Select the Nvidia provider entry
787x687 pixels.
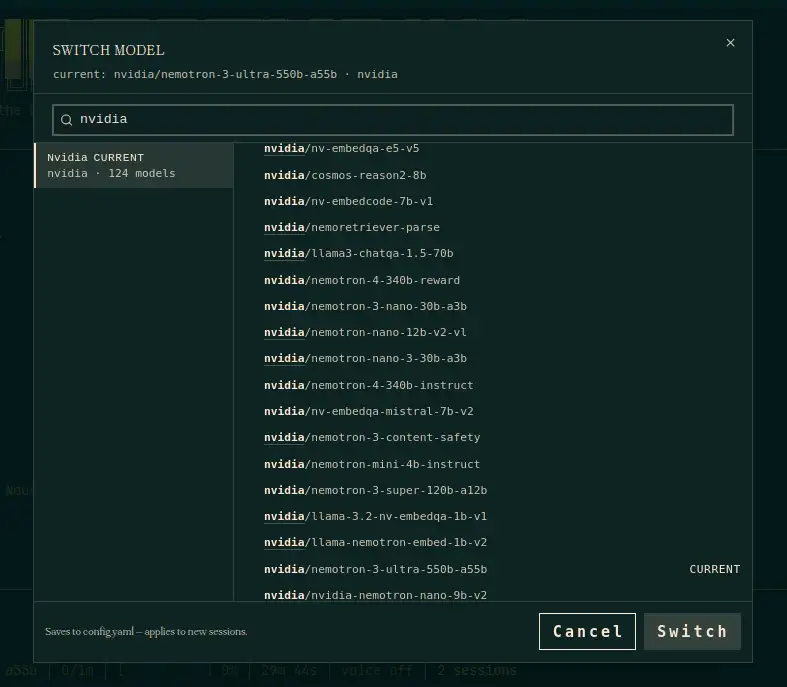(134, 165)
